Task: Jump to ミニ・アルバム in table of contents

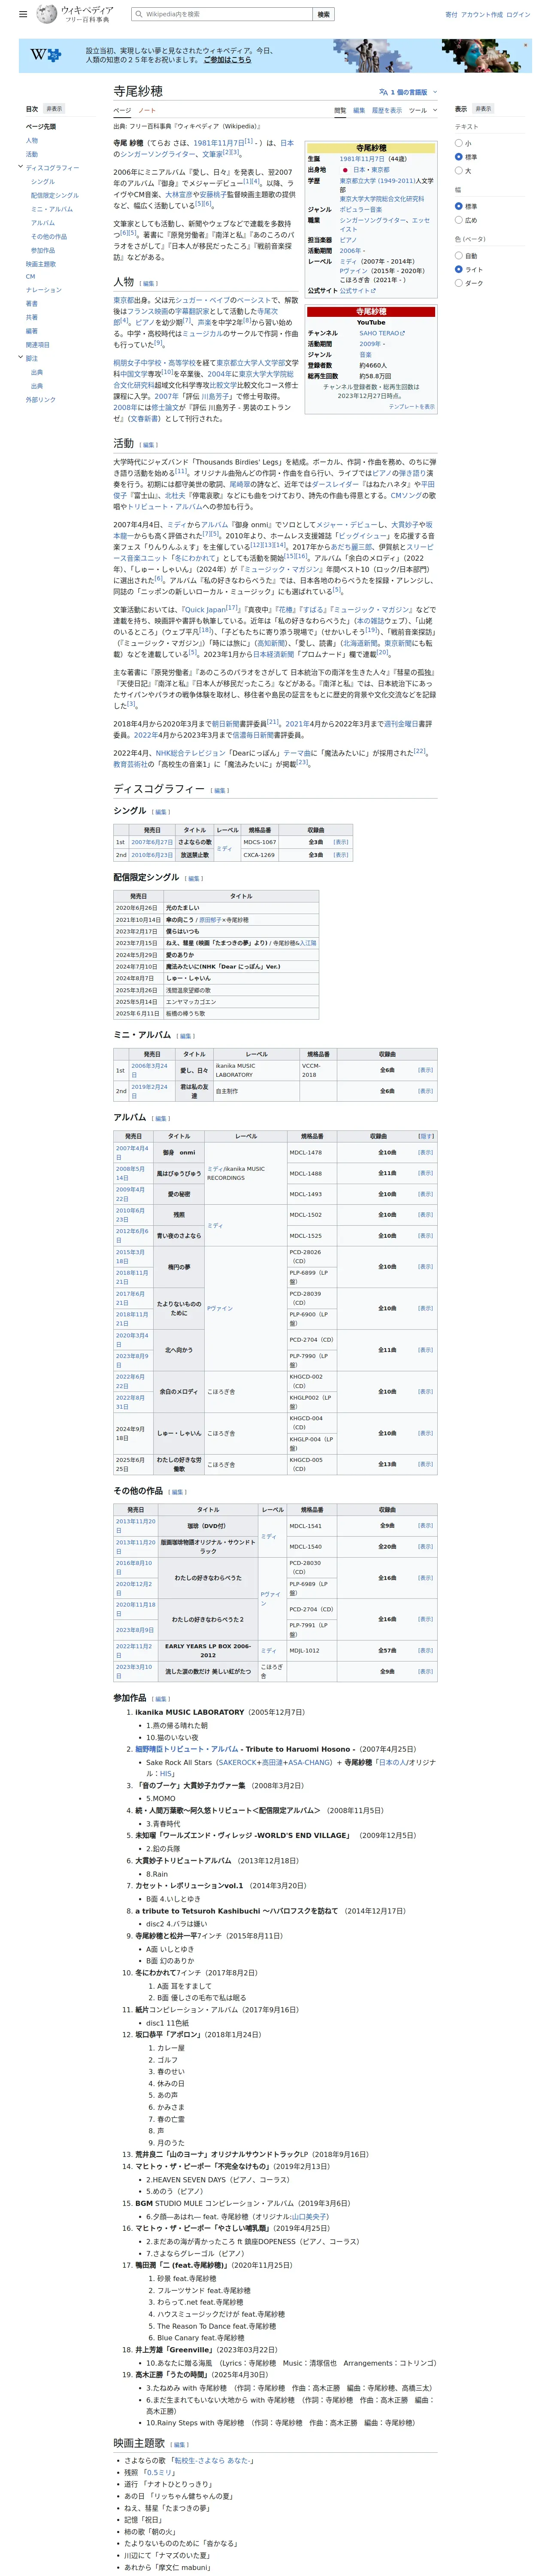Action: pos(52,209)
